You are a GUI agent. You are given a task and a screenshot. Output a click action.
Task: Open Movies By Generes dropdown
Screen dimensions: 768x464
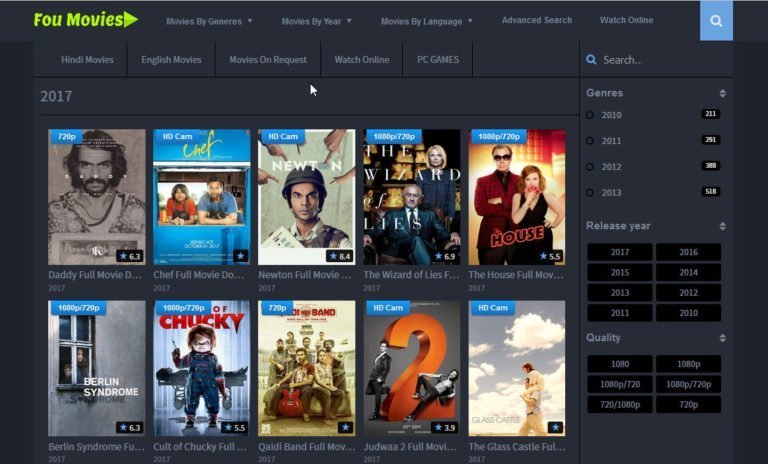[209, 21]
